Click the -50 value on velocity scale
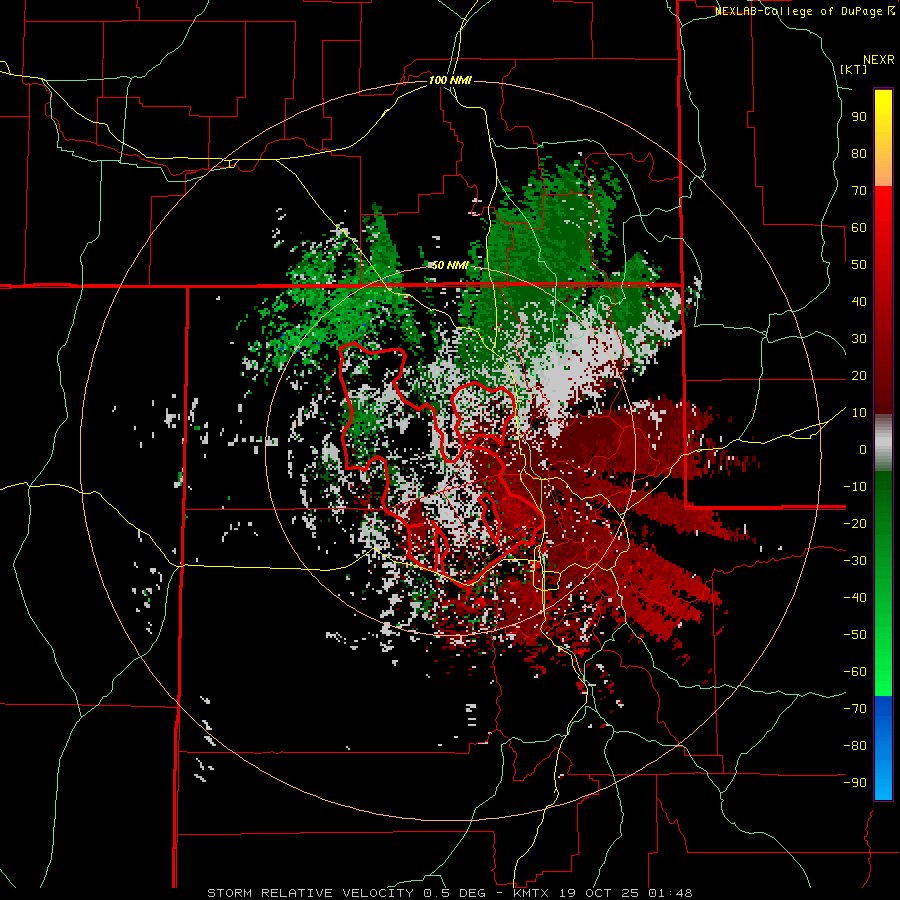The height and width of the screenshot is (900, 900). click(x=855, y=635)
